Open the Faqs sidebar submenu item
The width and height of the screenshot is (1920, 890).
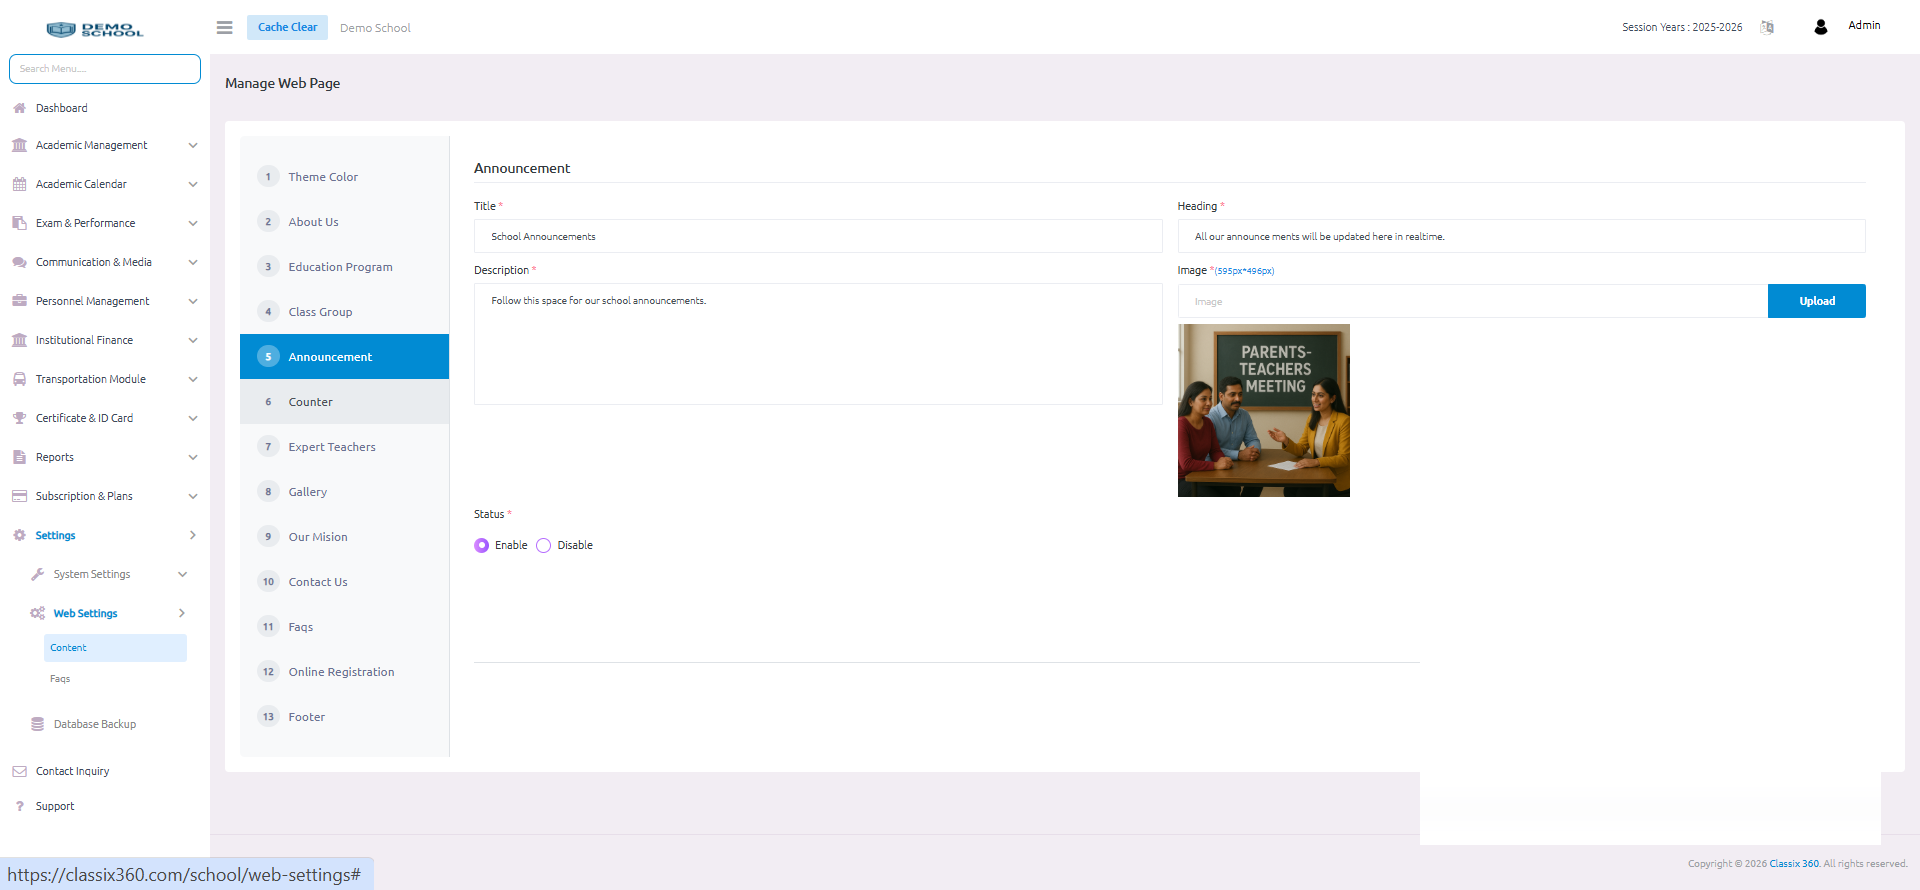tap(60, 679)
